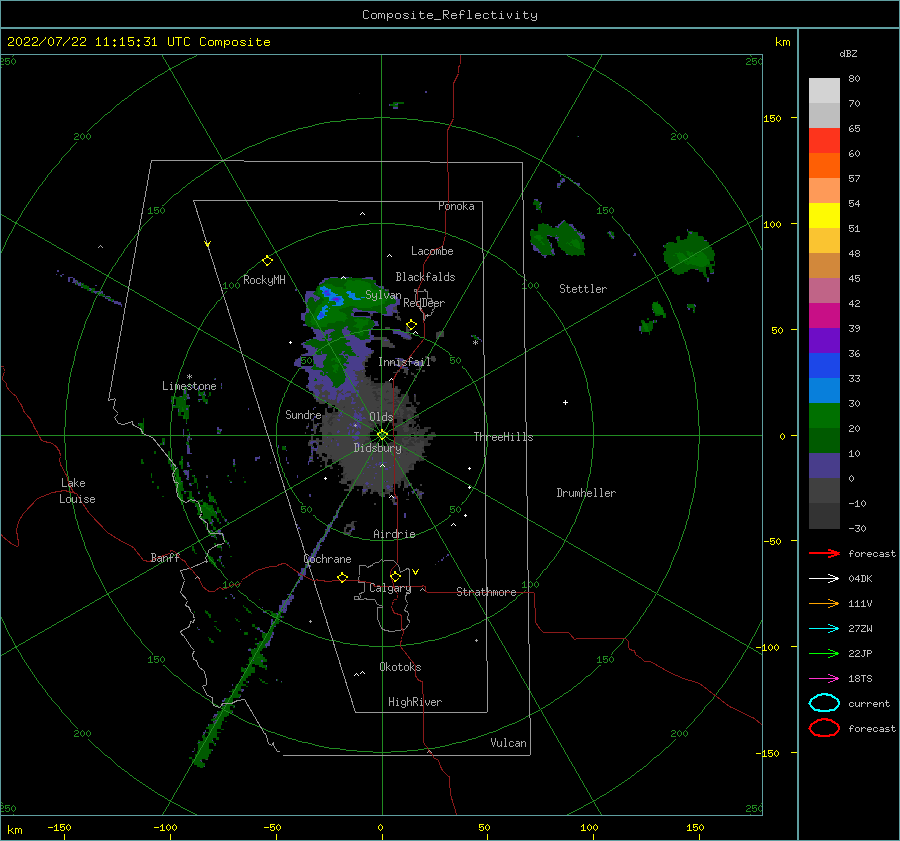Screen dimensions: 900x841
Task: Click the red forecast arrow in legend
Action: tap(824, 553)
